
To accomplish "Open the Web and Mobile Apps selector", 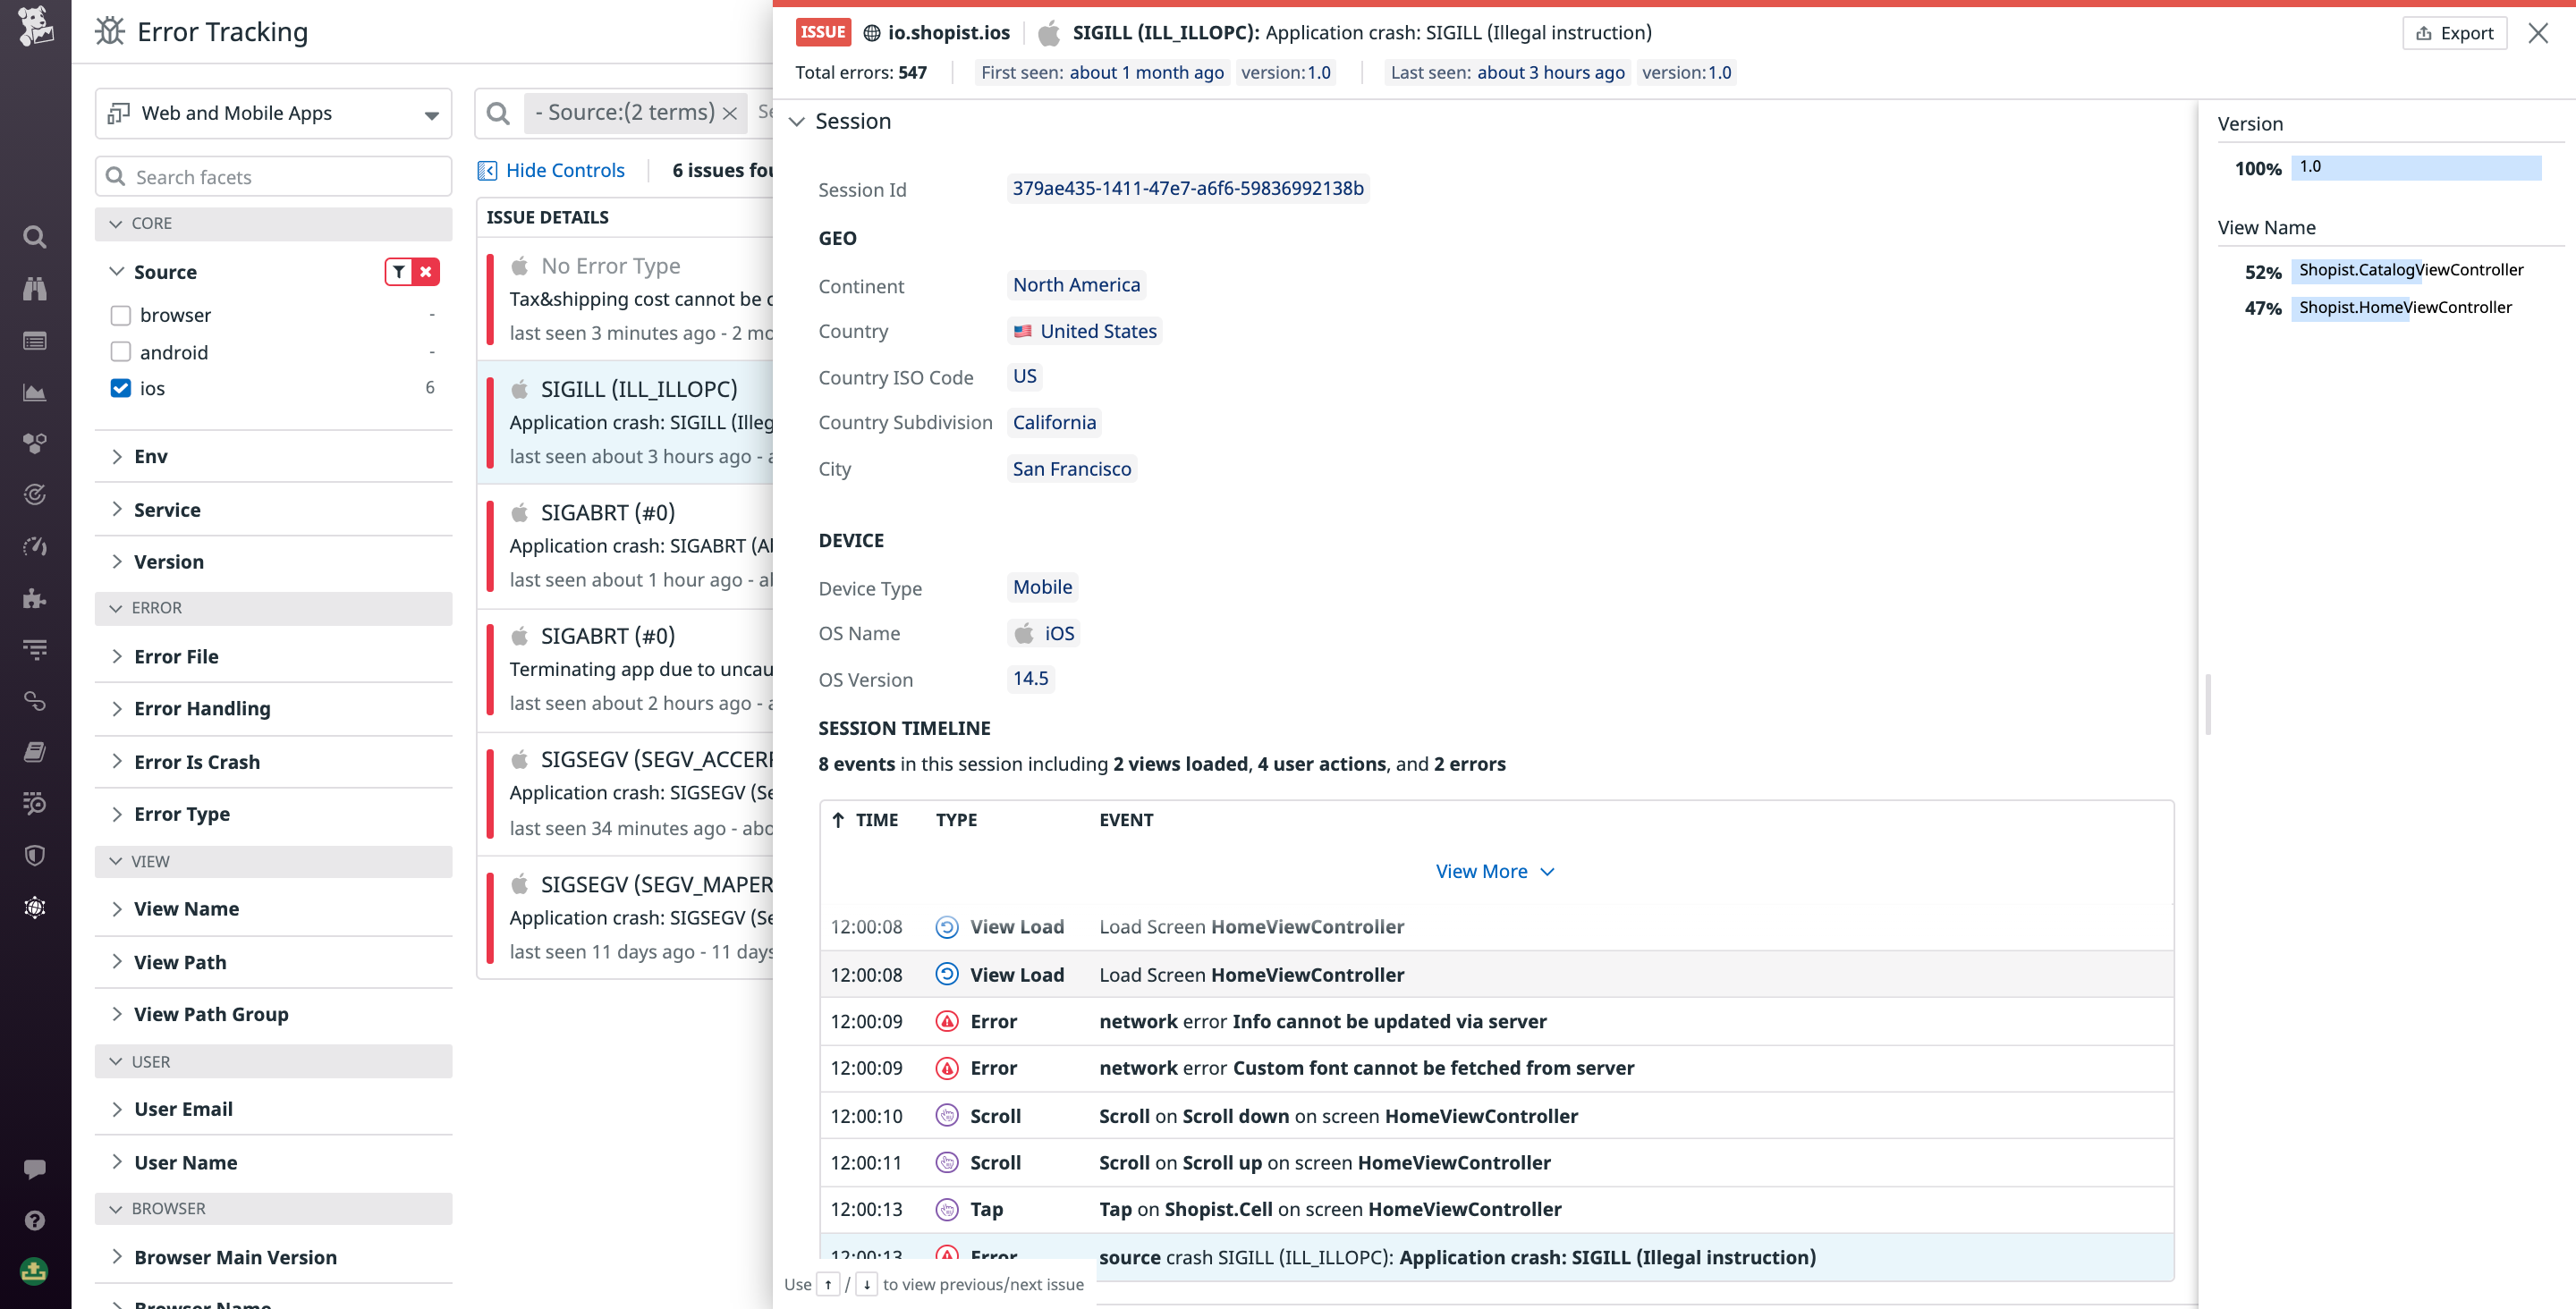I will [x=272, y=113].
